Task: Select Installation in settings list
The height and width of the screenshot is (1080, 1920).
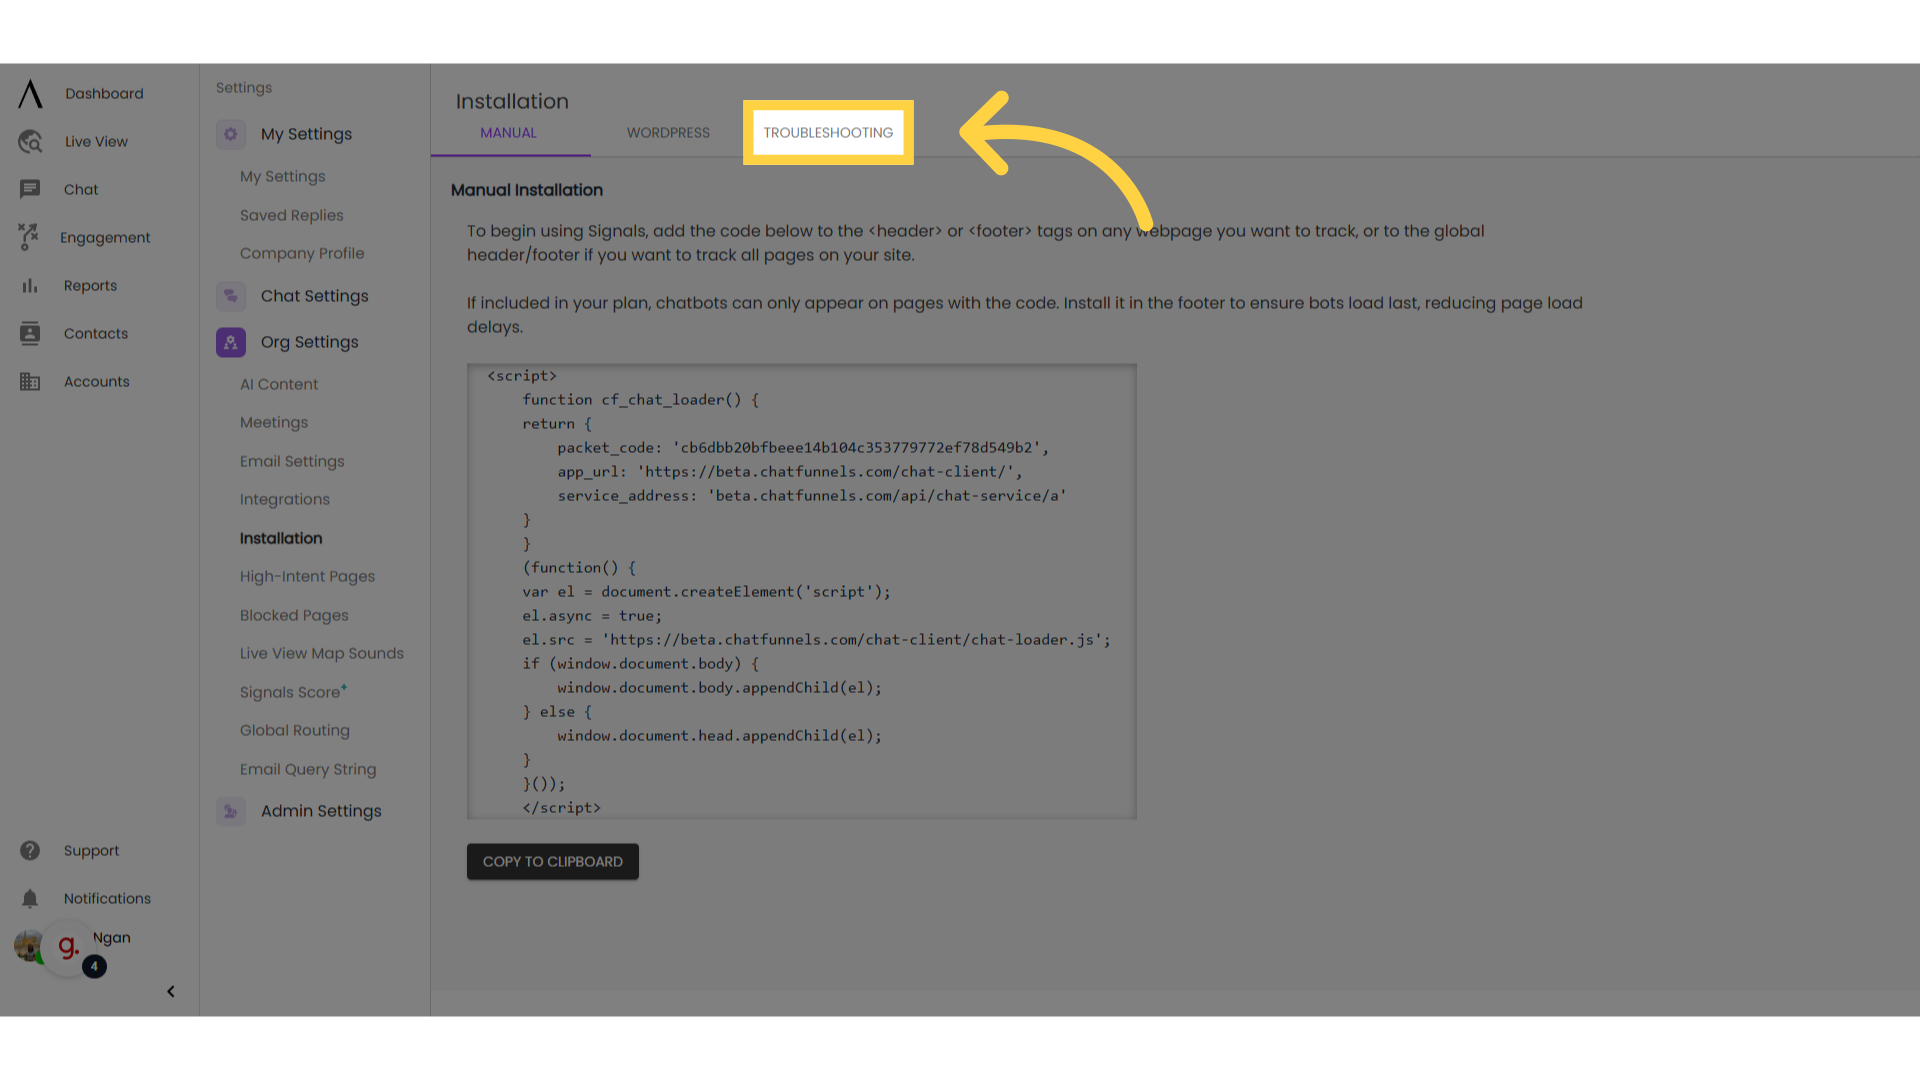Action: coord(281,538)
